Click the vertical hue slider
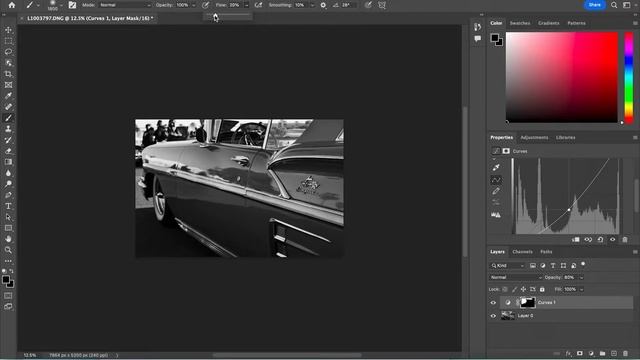Image resolution: width=640 pixels, height=360 pixels. click(629, 77)
